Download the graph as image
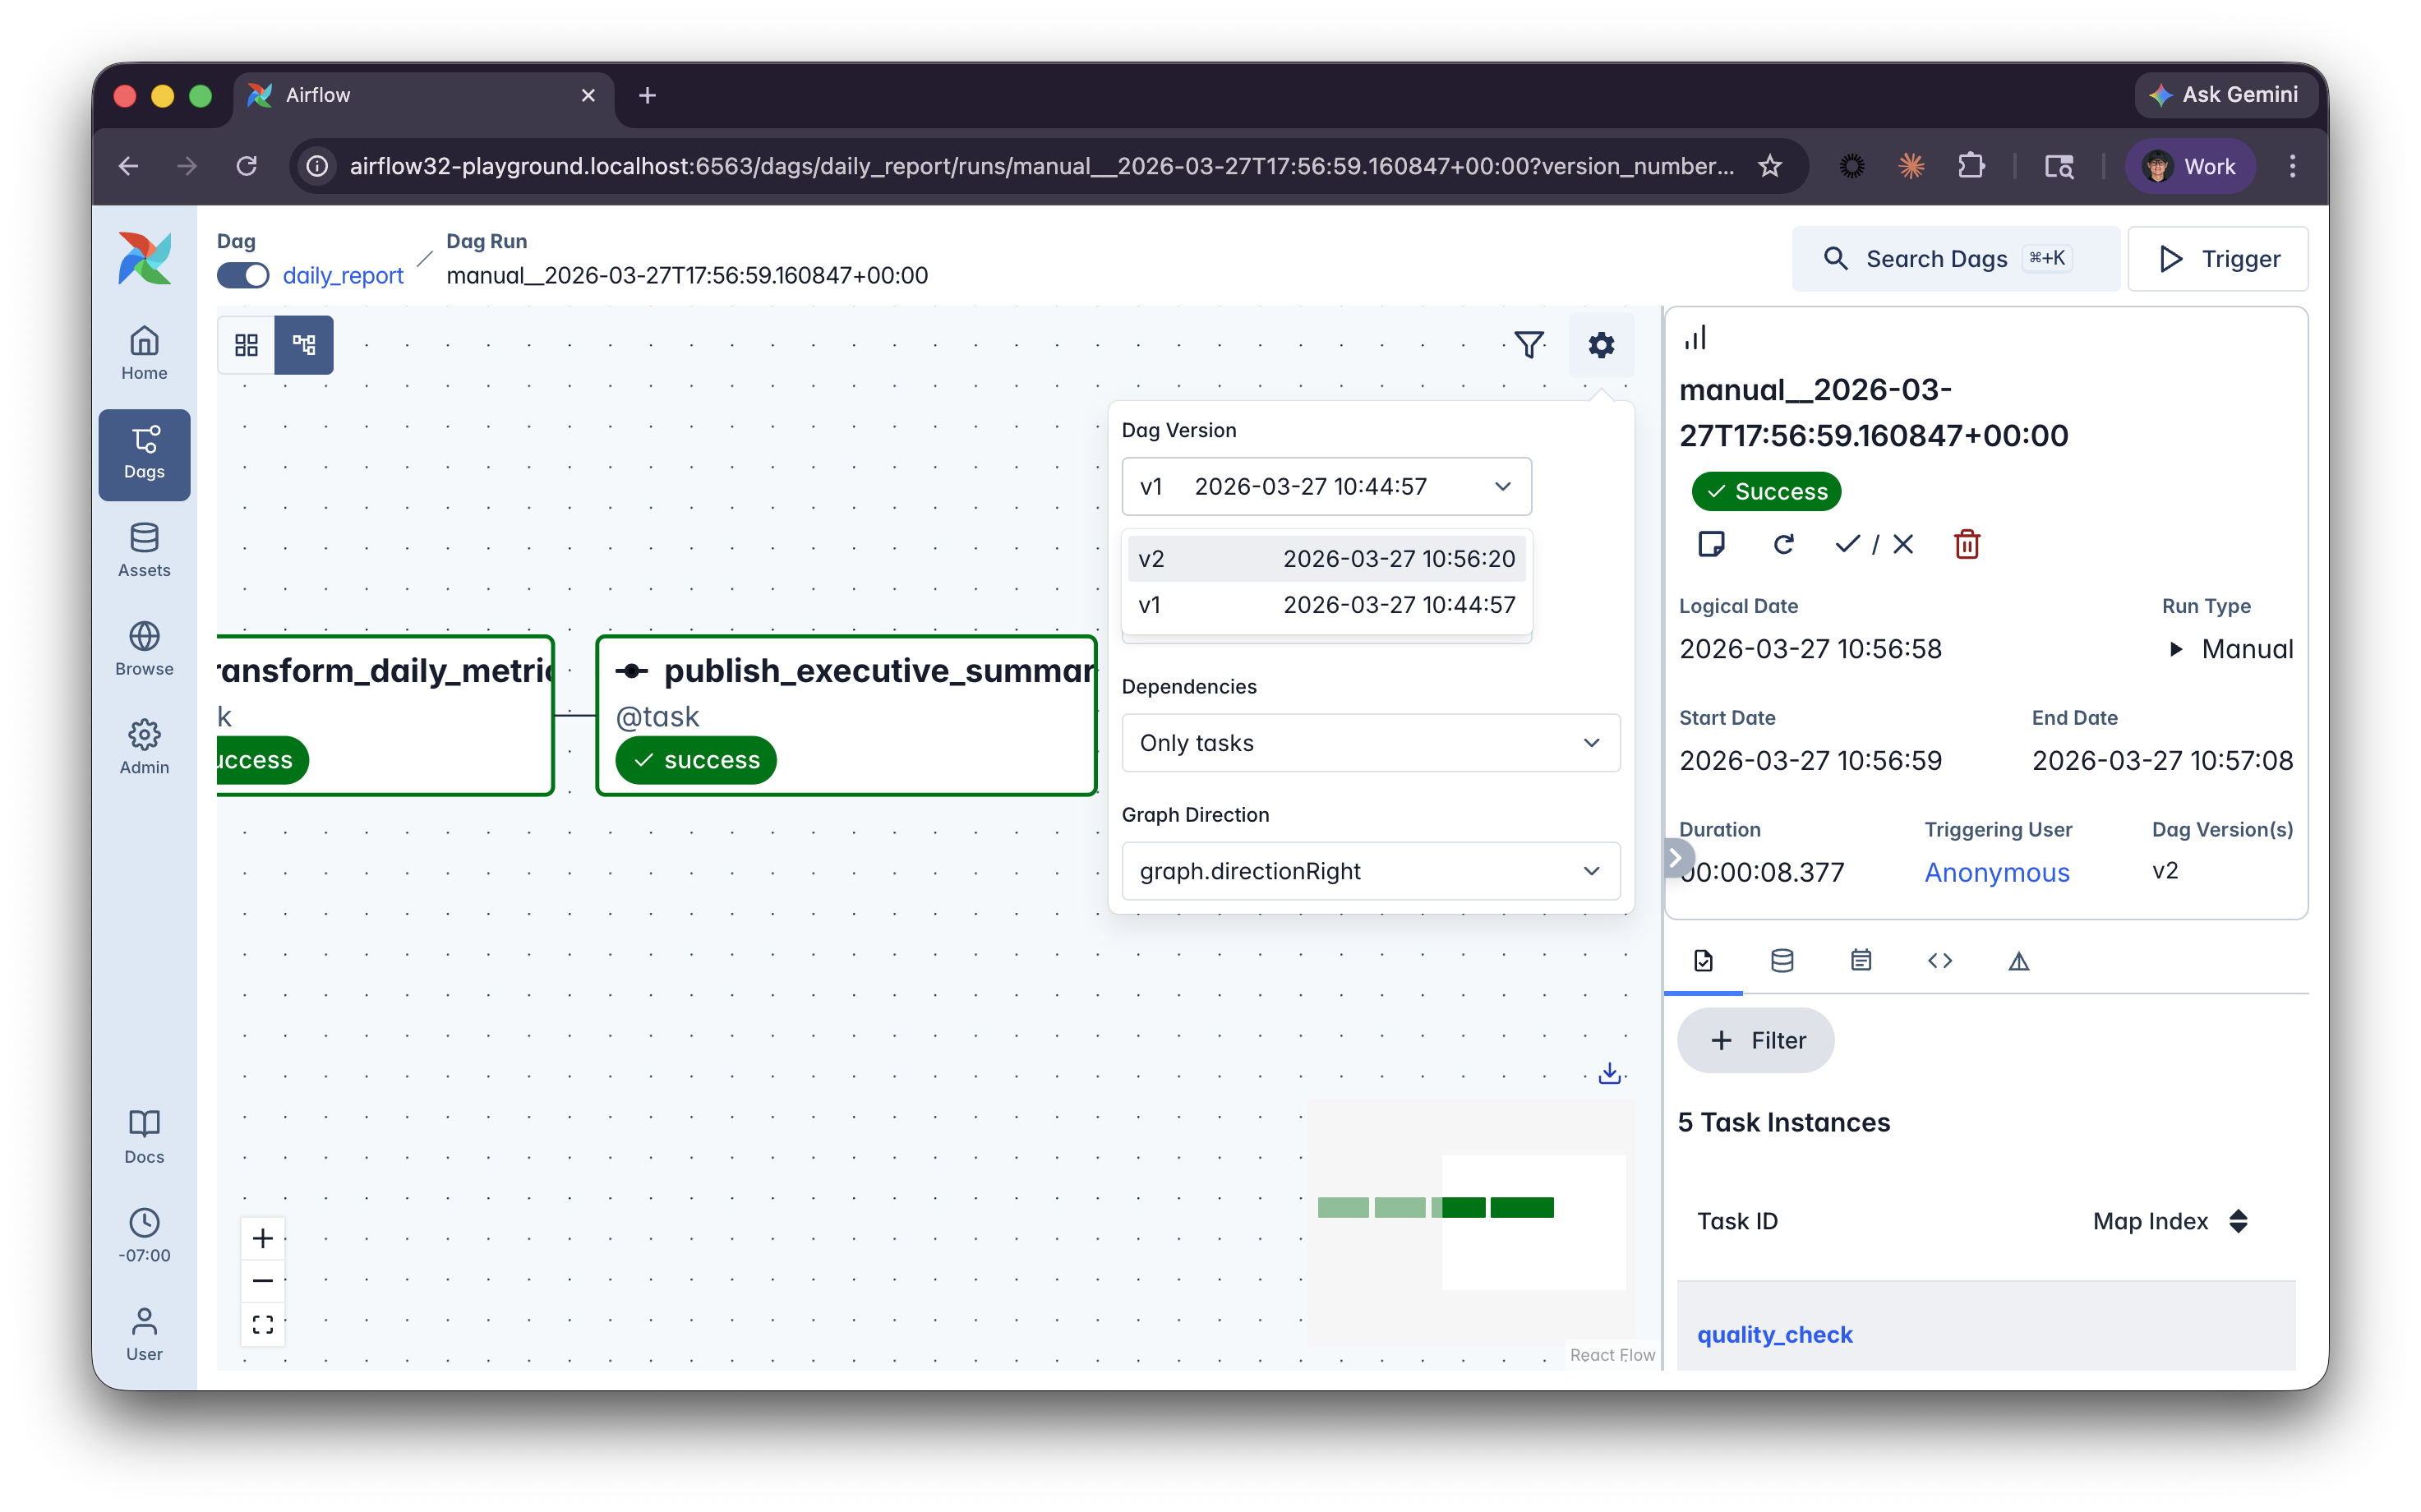Screen dimensions: 2421x1512 (1609, 1073)
